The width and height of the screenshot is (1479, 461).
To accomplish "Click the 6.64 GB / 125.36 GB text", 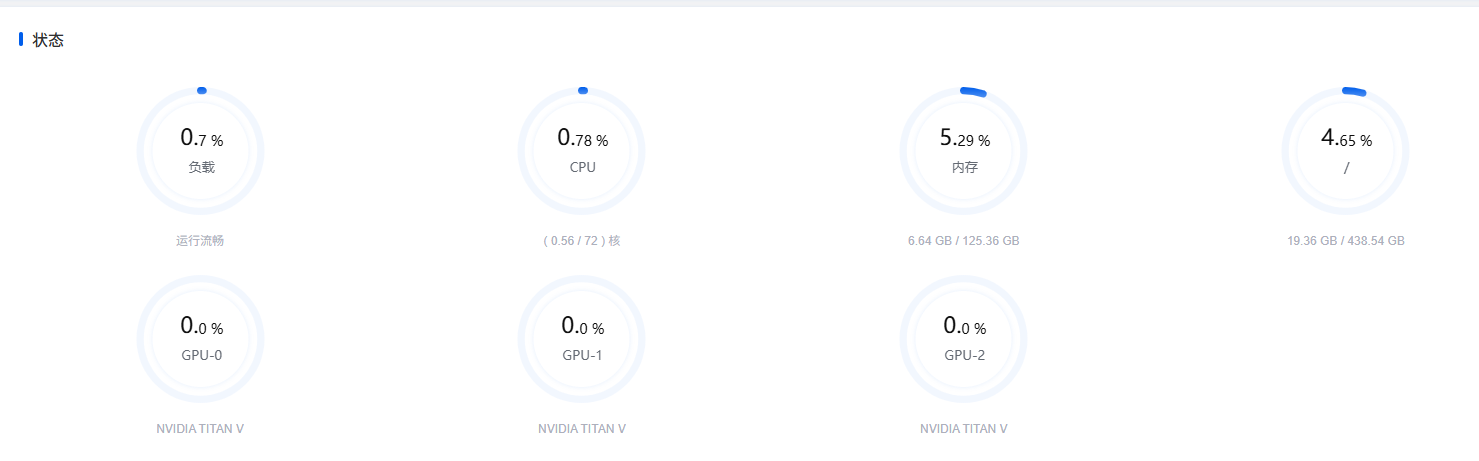I will click(963, 241).
